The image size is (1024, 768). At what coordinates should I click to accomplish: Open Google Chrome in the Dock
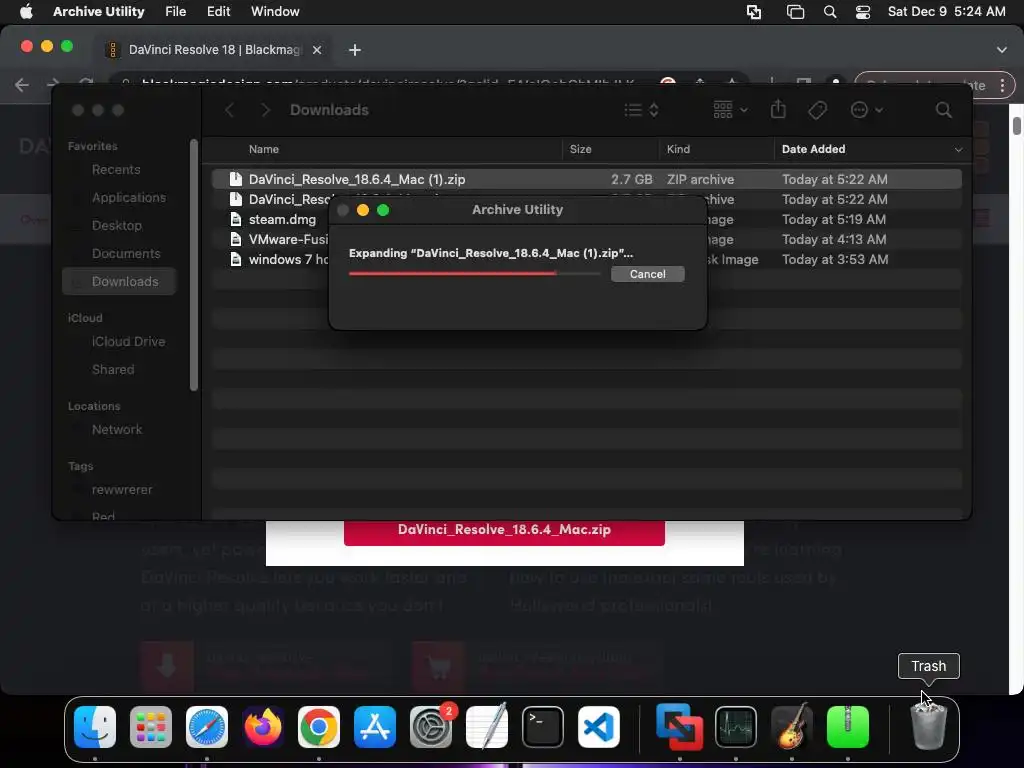[x=319, y=727]
